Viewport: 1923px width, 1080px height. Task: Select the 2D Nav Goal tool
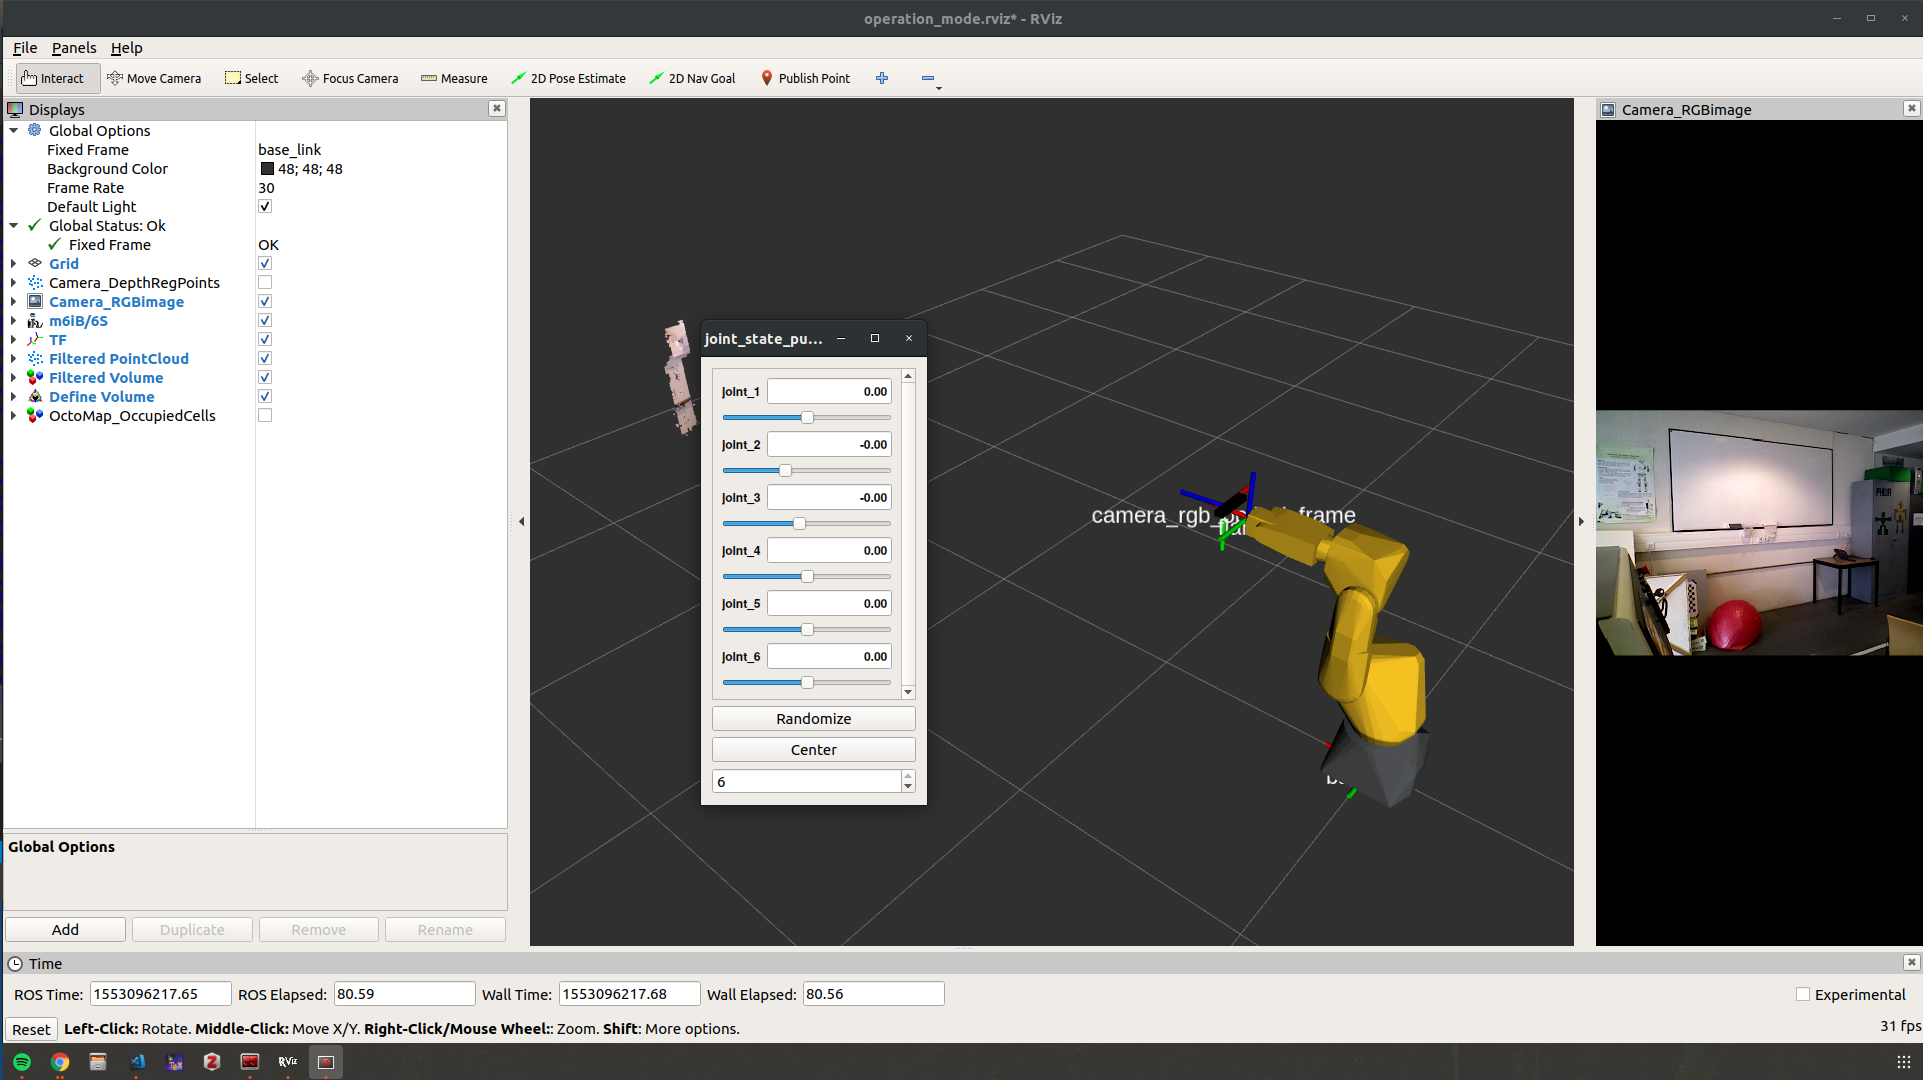coord(692,78)
